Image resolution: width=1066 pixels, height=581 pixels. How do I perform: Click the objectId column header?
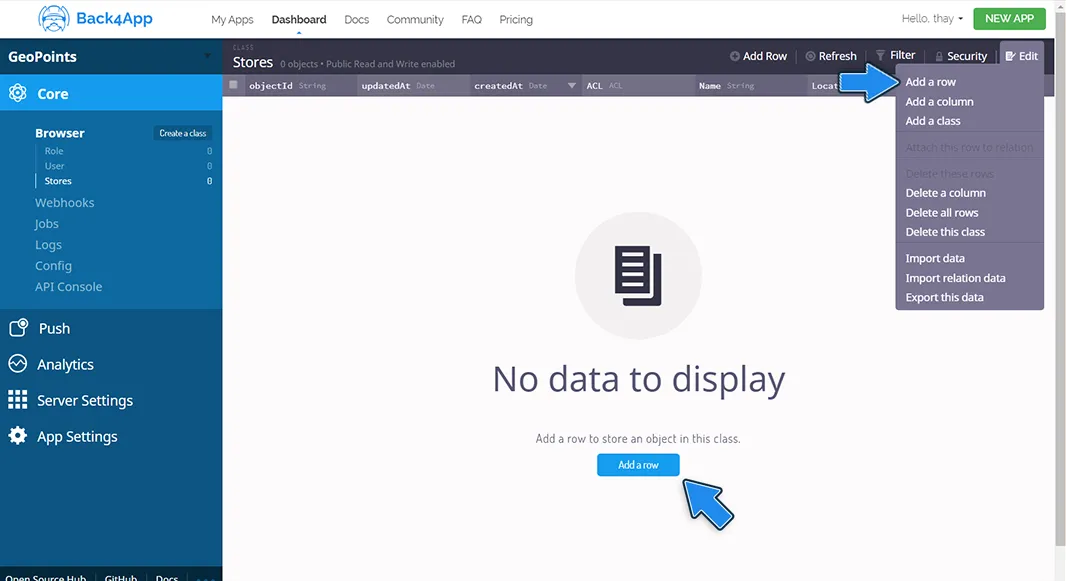click(x=300, y=86)
